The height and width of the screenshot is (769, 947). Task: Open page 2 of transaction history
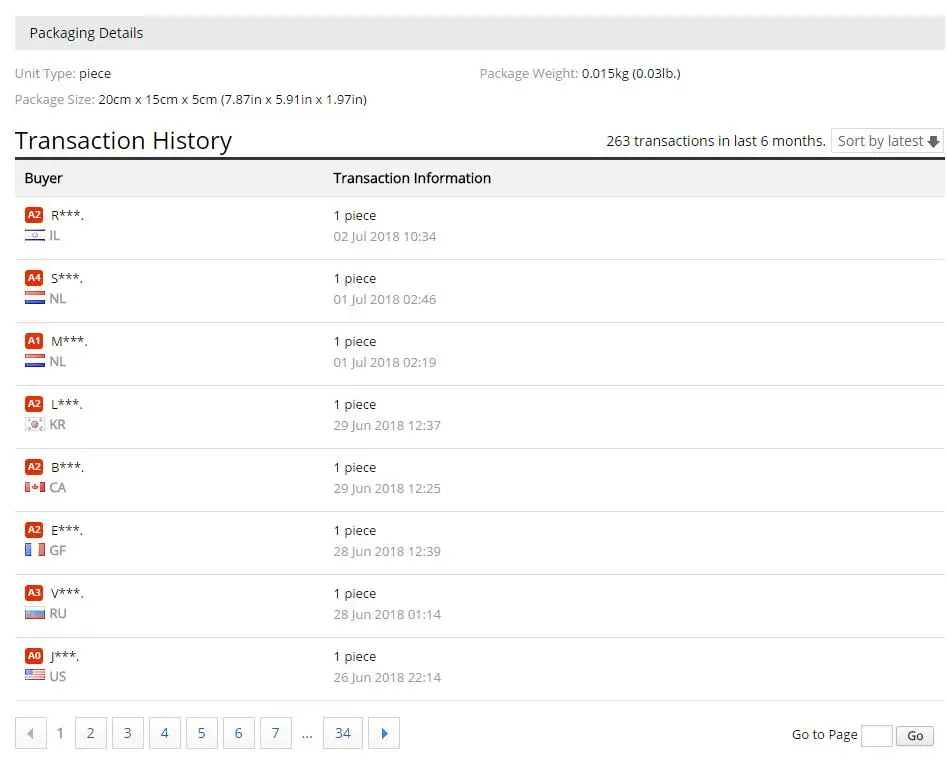coord(91,733)
